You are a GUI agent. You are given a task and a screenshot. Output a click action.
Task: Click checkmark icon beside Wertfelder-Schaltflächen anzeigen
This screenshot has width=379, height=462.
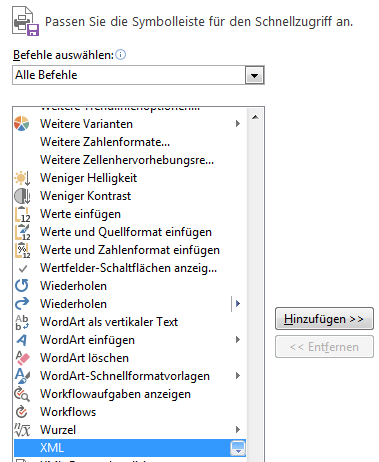pyautogui.click(x=23, y=268)
